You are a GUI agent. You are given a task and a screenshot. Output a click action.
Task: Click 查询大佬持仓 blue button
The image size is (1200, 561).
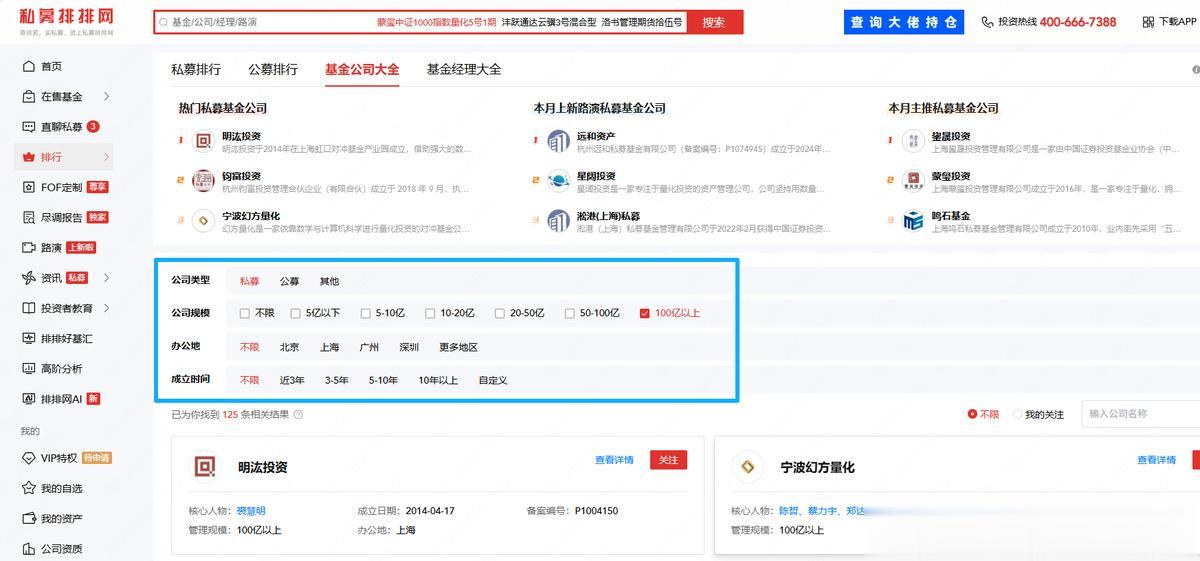coord(903,22)
